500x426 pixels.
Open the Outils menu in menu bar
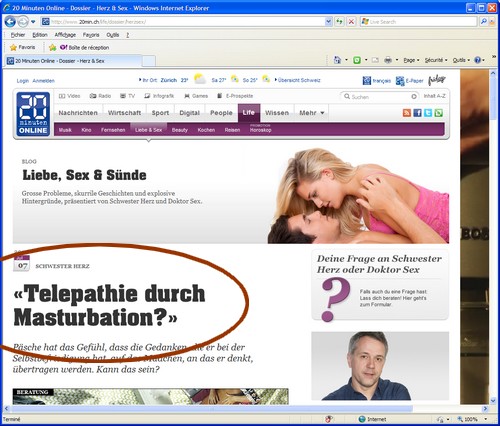pos(113,35)
